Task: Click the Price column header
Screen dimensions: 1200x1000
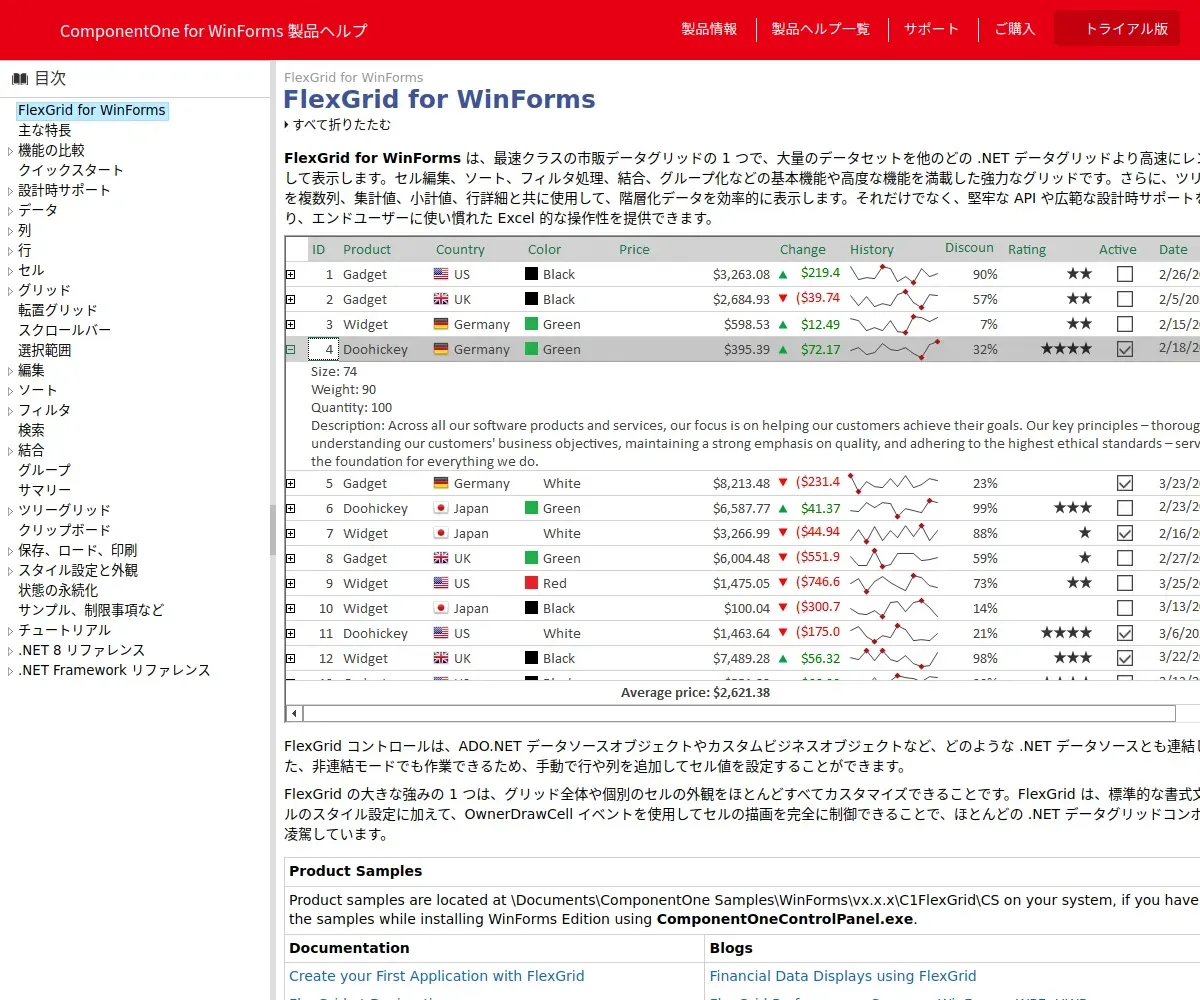Action: pyautogui.click(x=634, y=250)
